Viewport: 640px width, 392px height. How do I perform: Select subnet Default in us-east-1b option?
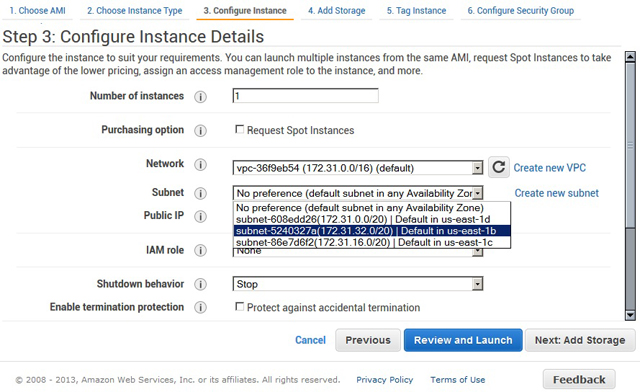tap(372, 231)
